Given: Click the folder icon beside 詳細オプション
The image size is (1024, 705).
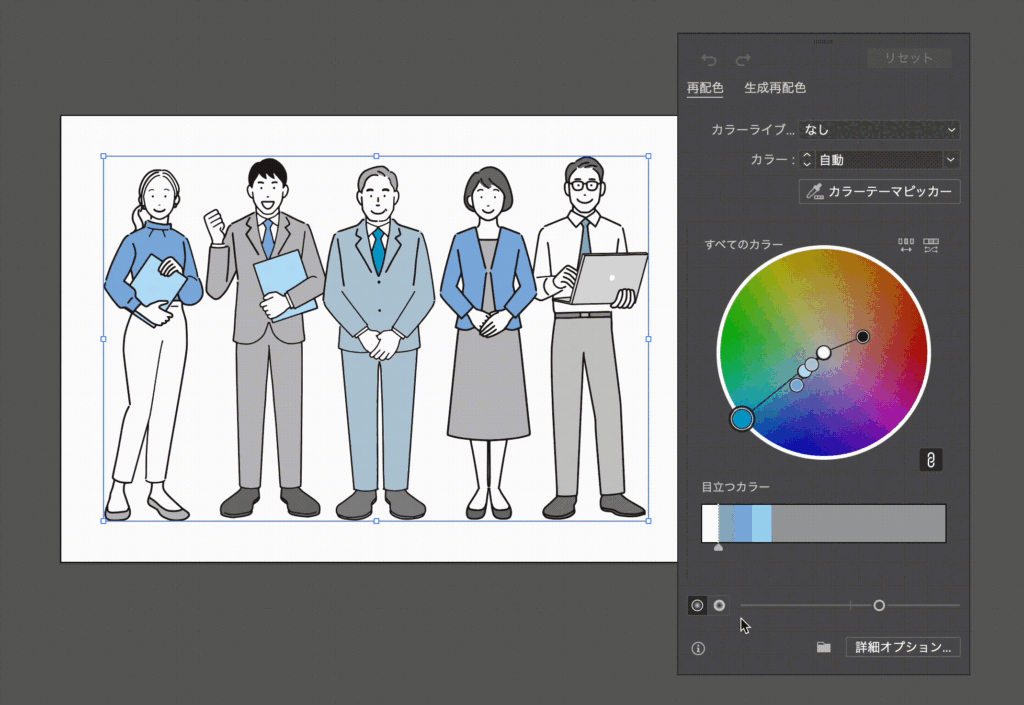Looking at the screenshot, I should [823, 647].
